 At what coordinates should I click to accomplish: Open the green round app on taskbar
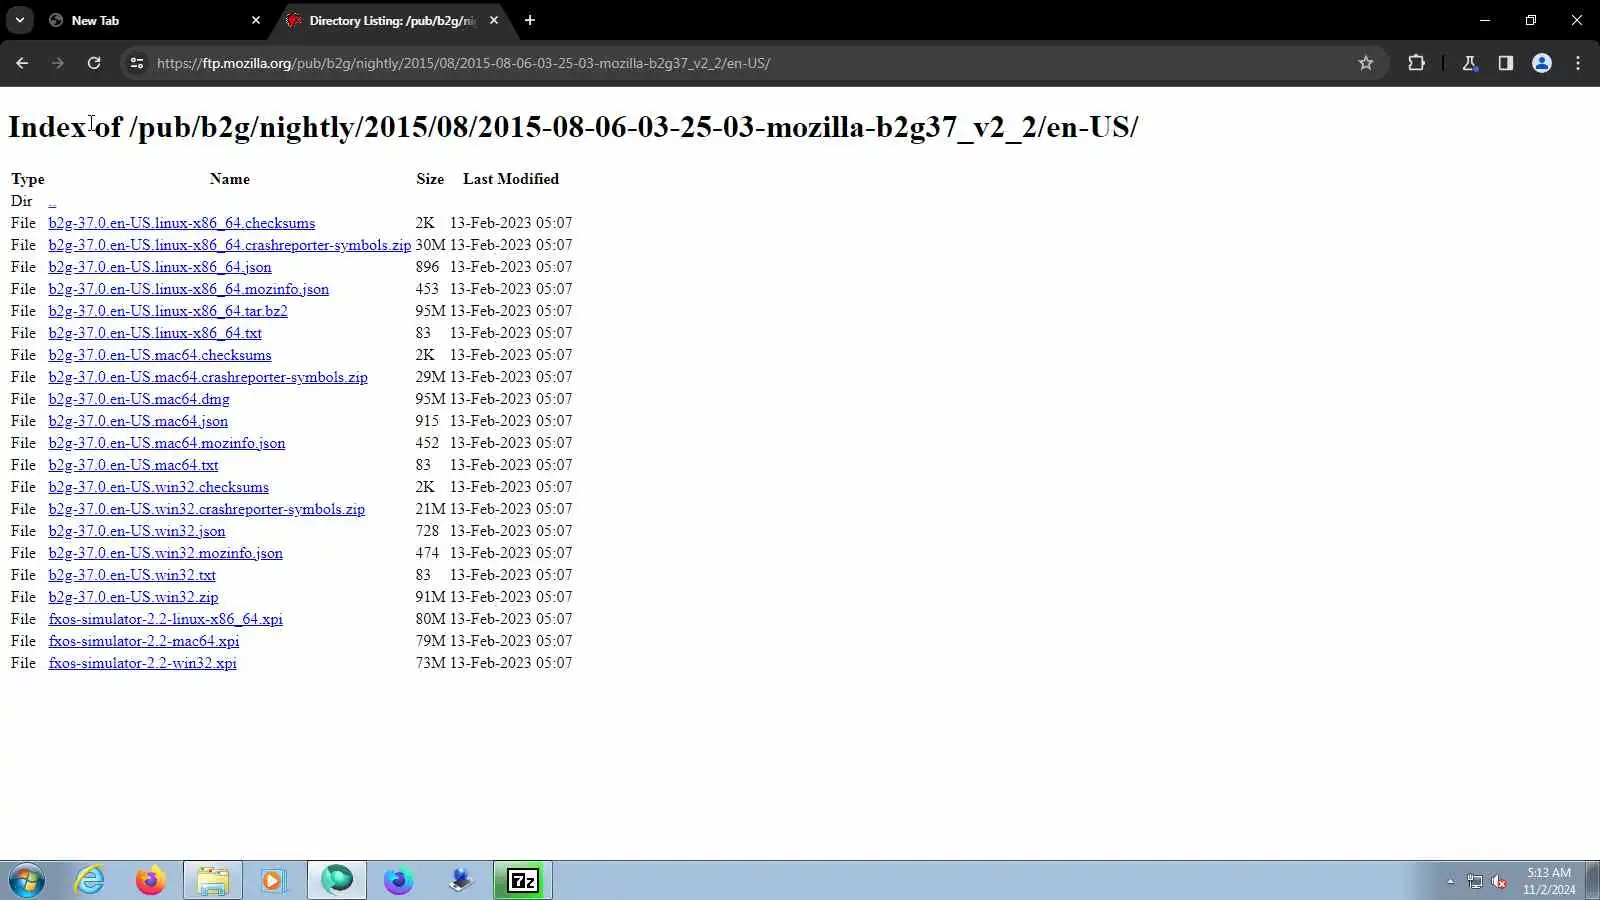click(x=337, y=881)
